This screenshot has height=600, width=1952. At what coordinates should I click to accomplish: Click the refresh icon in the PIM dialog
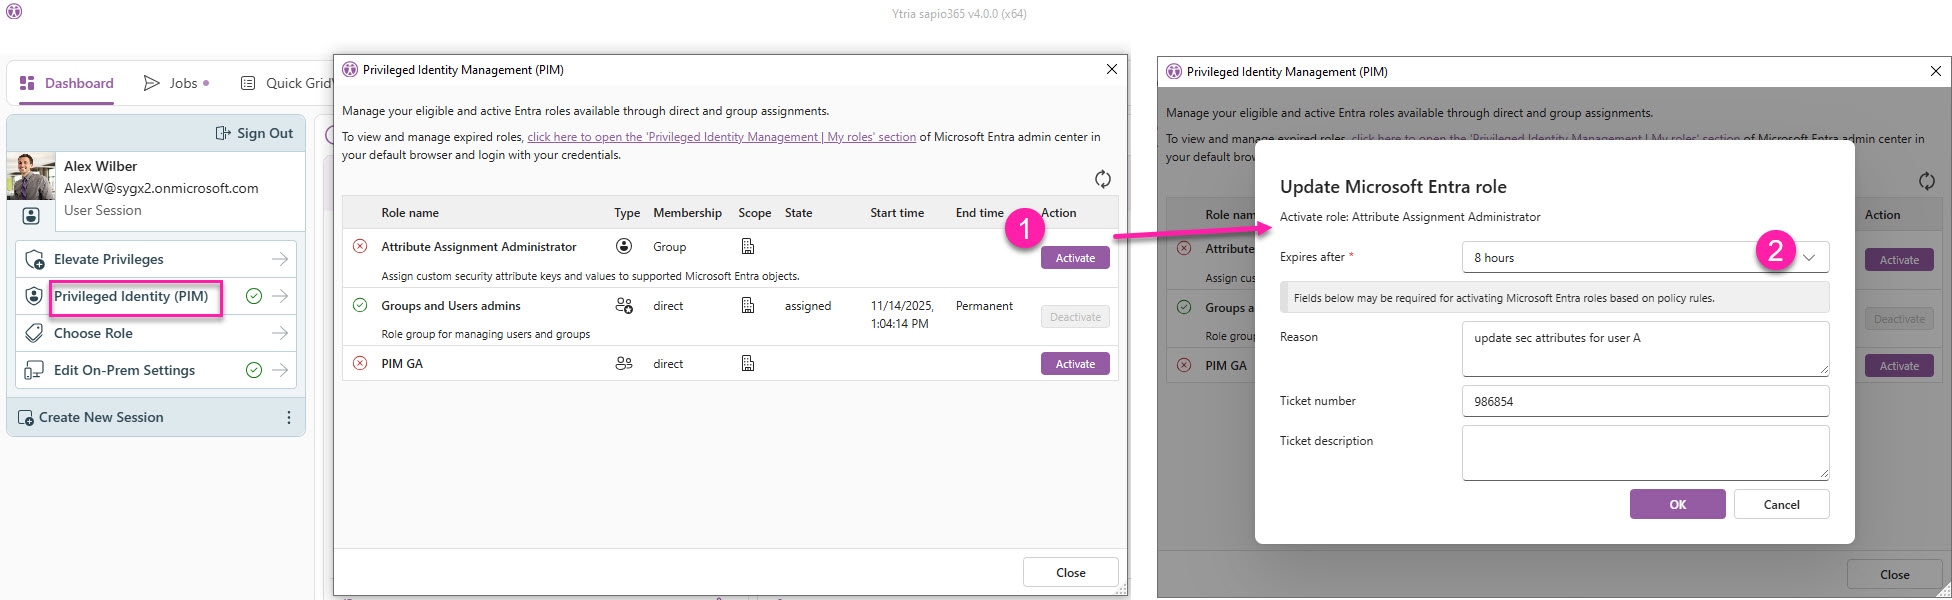[x=1102, y=179]
